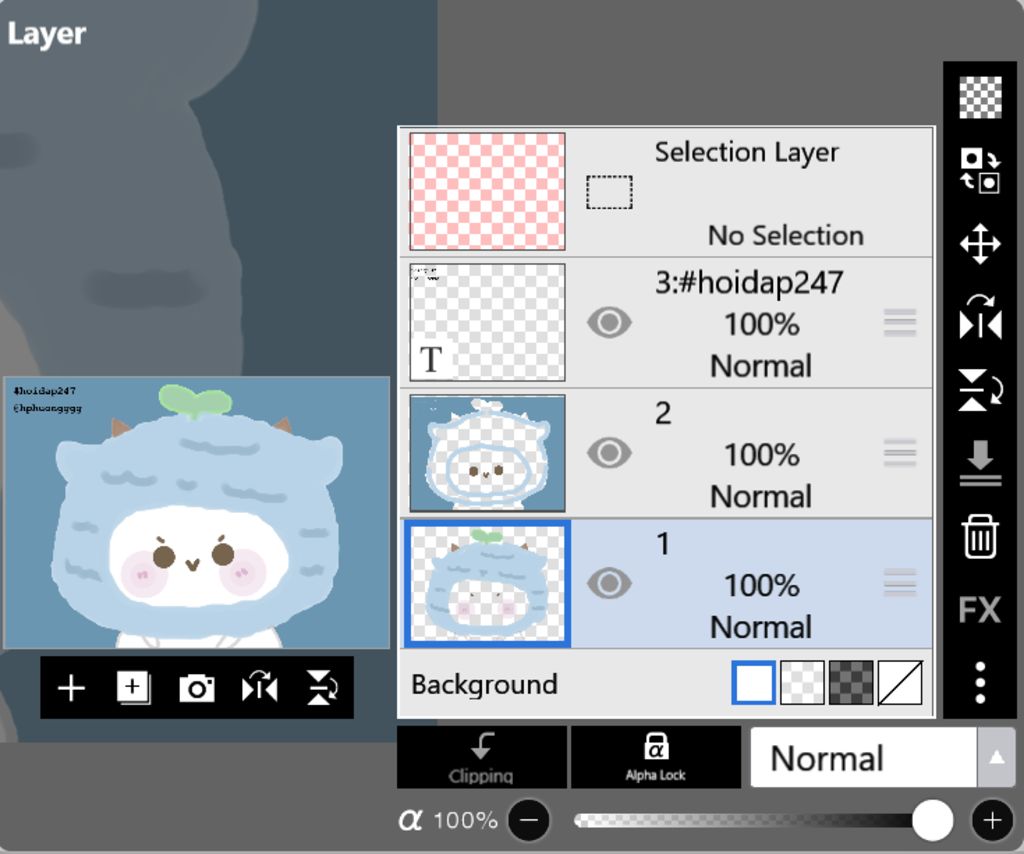Click 'No Selection' text
1024x854 pixels.
pyautogui.click(x=786, y=236)
